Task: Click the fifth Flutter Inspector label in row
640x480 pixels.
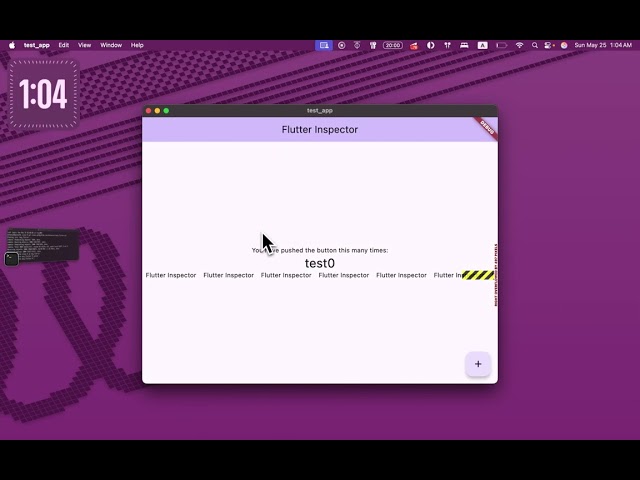Action: click(401, 276)
